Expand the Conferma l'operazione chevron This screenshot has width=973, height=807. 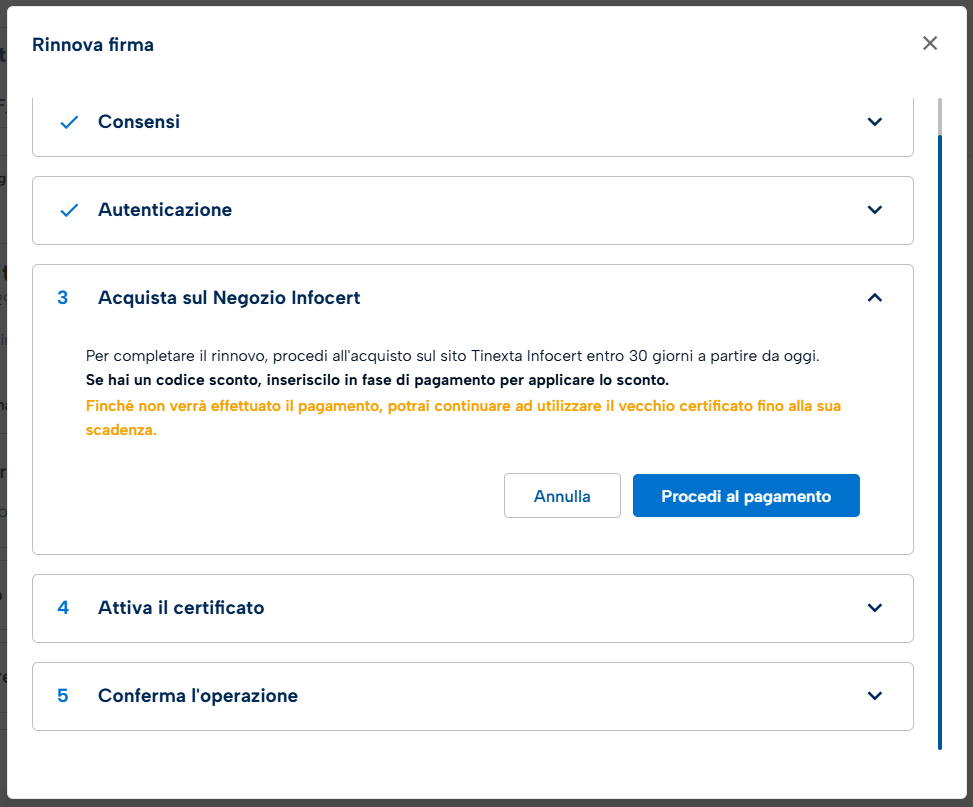[x=875, y=696]
